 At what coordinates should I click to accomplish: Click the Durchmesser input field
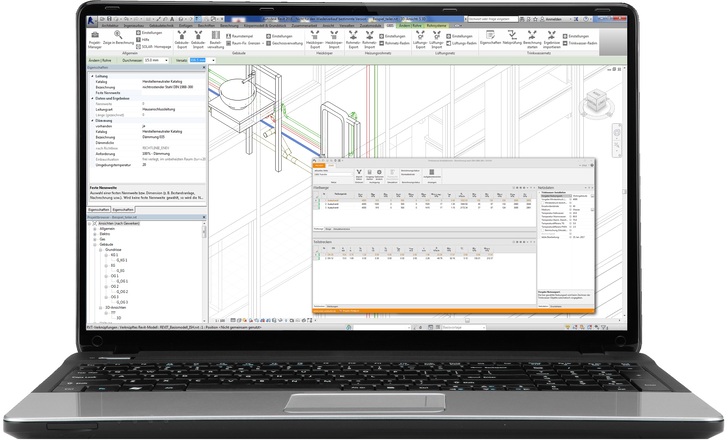pyautogui.click(x=155, y=59)
